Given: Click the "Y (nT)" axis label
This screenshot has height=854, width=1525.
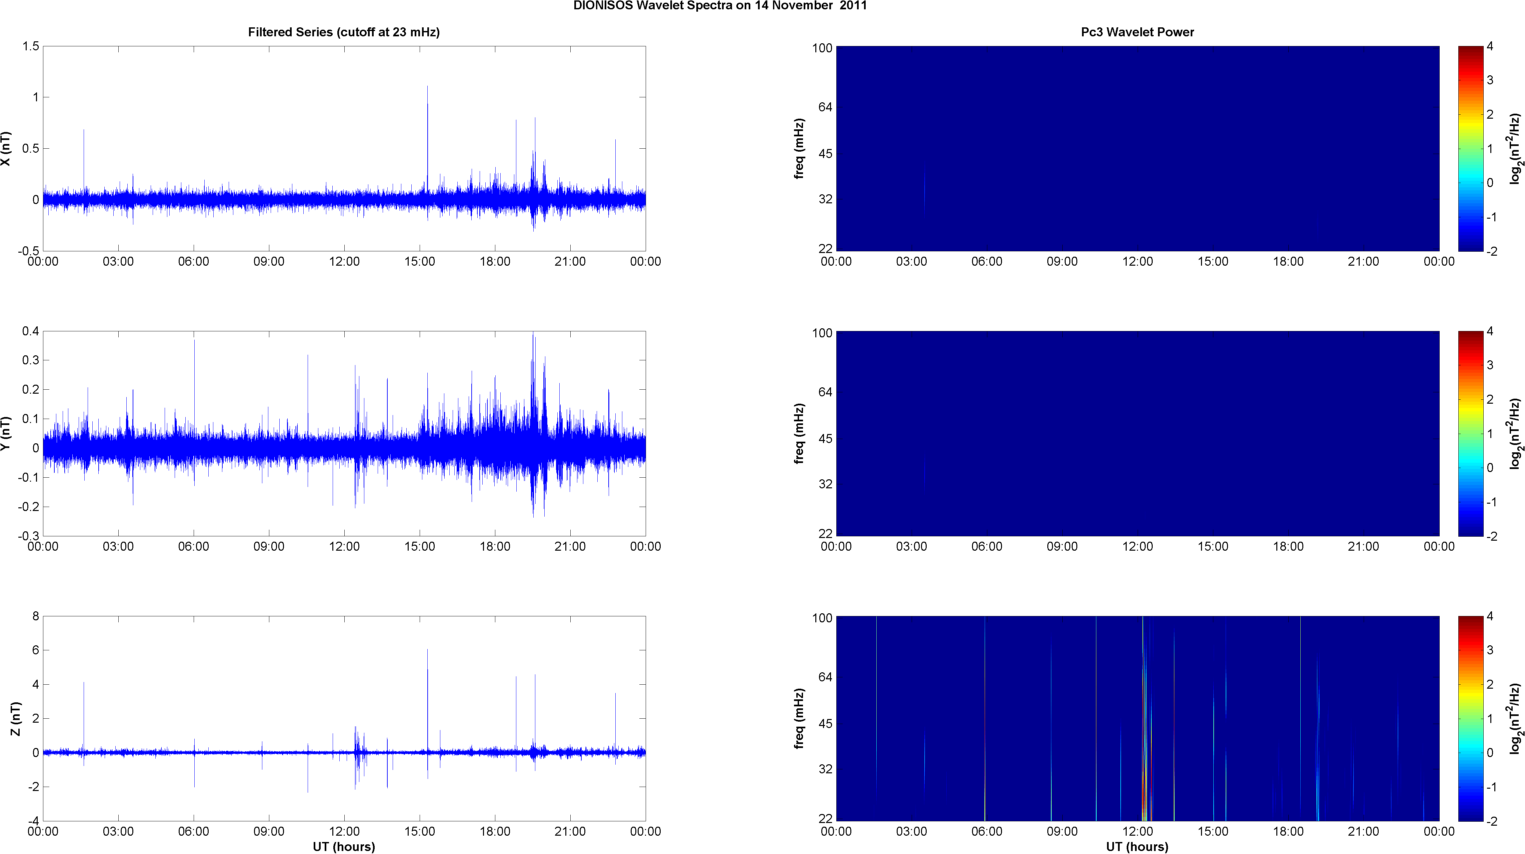Looking at the screenshot, I should (x=7, y=434).
